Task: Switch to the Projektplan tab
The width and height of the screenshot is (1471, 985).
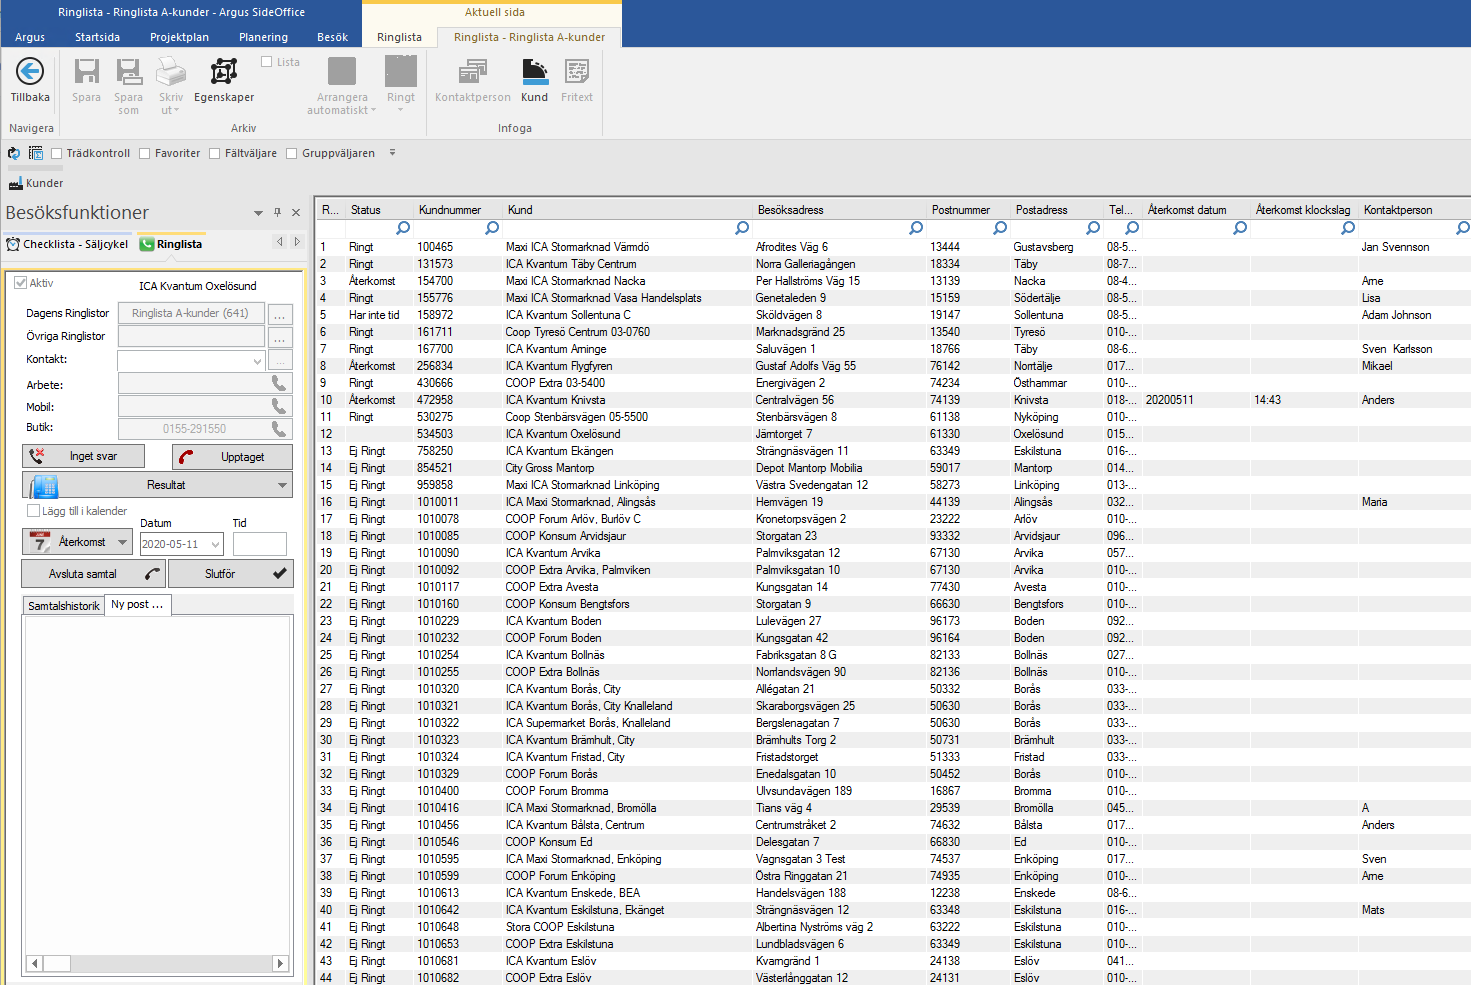Action: pyautogui.click(x=180, y=37)
